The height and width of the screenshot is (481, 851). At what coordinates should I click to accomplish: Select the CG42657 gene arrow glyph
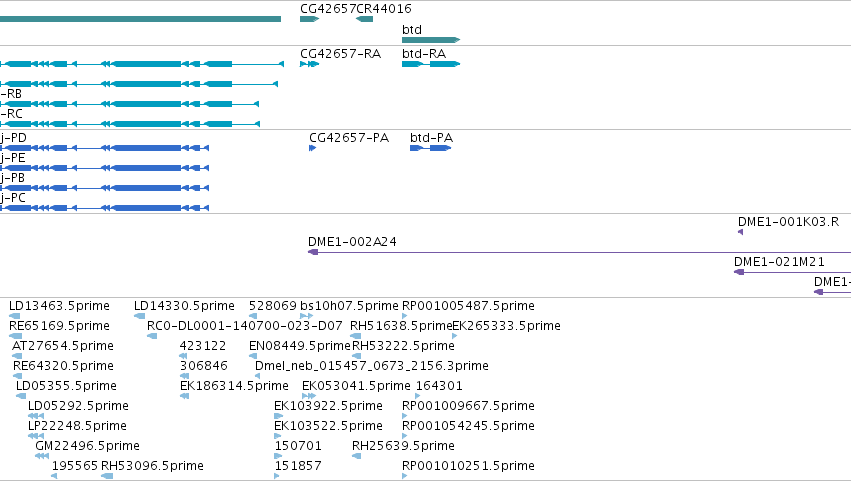click(x=309, y=19)
